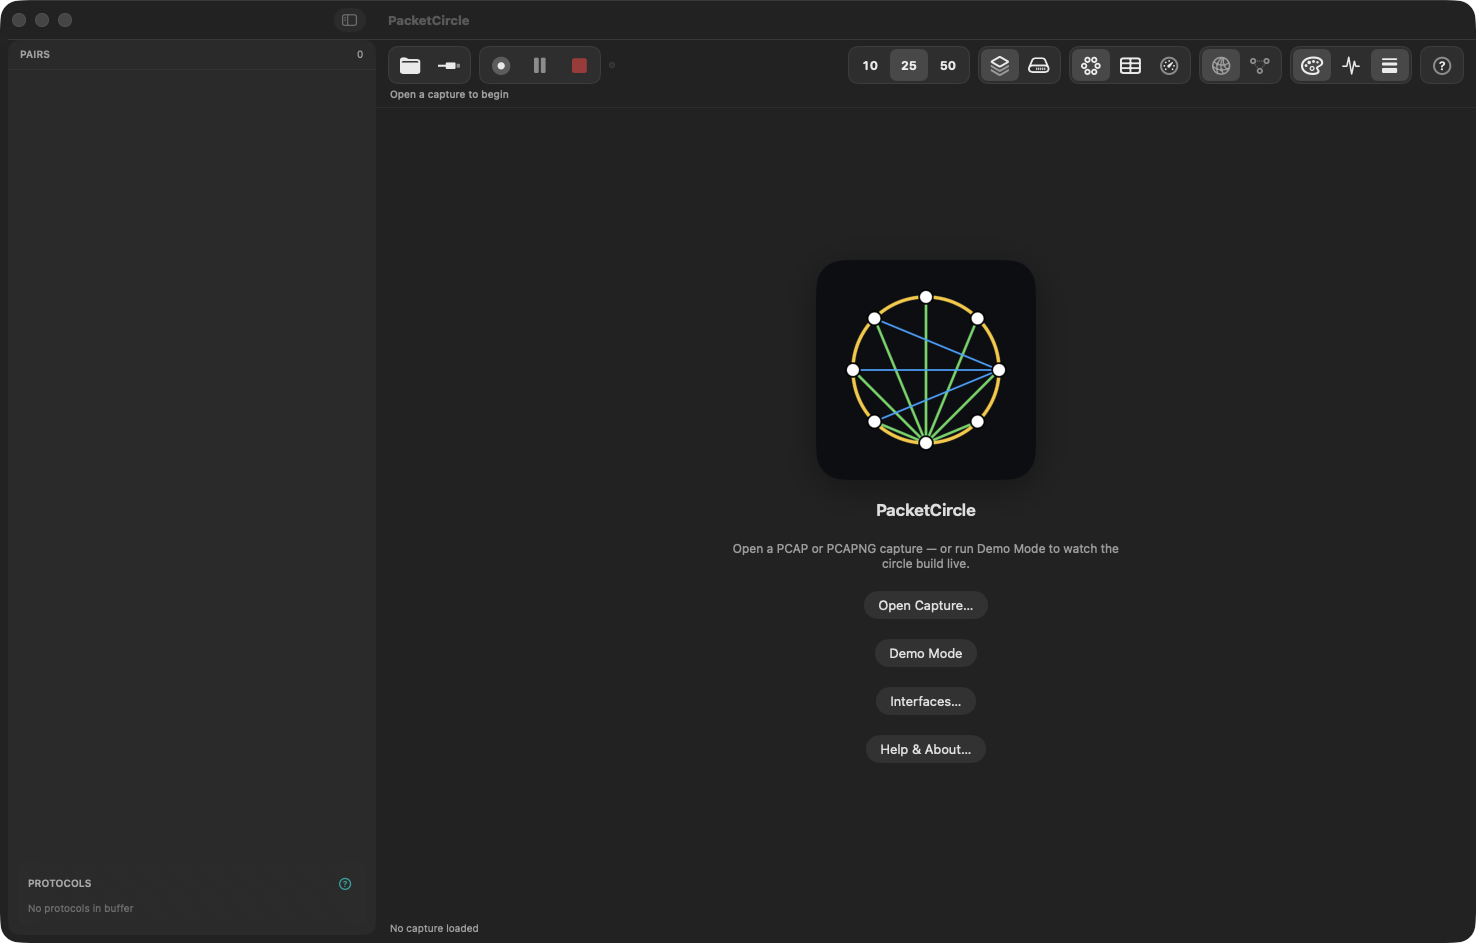The width and height of the screenshot is (1476, 943).
Task: Click the waveform pulse icon
Action: click(1351, 65)
